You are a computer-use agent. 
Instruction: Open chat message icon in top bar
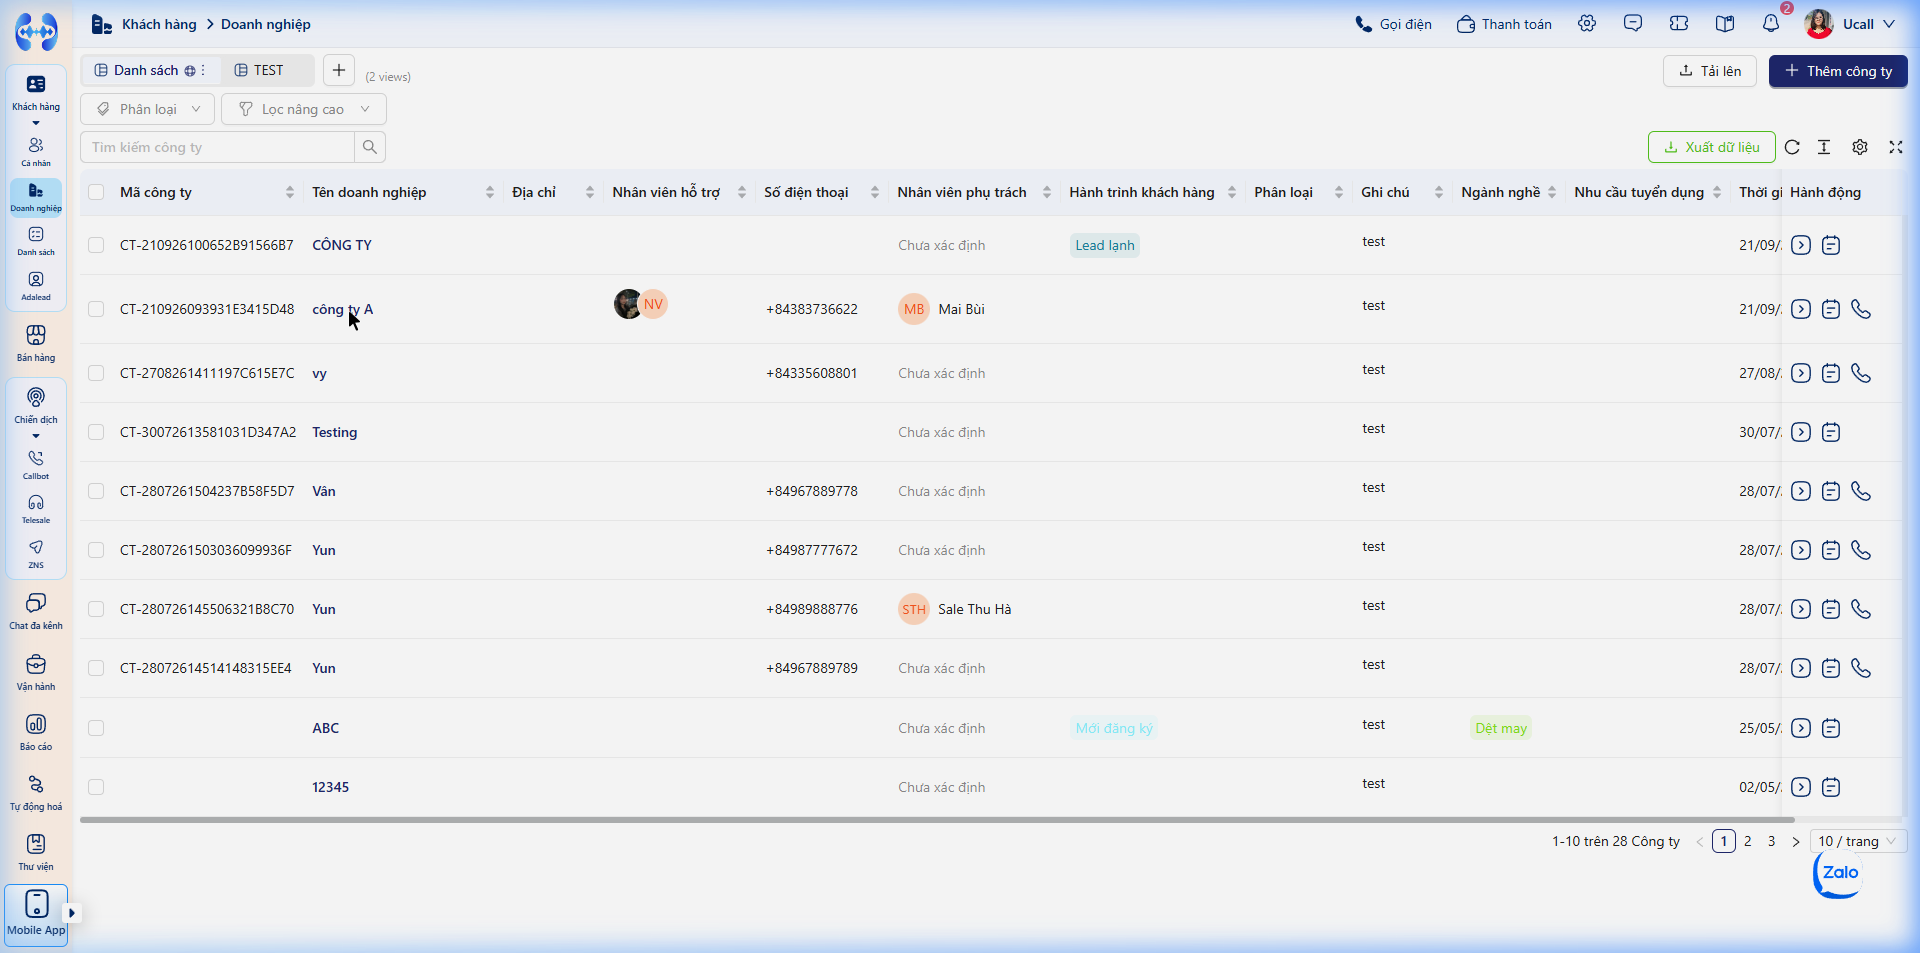coord(1633,24)
